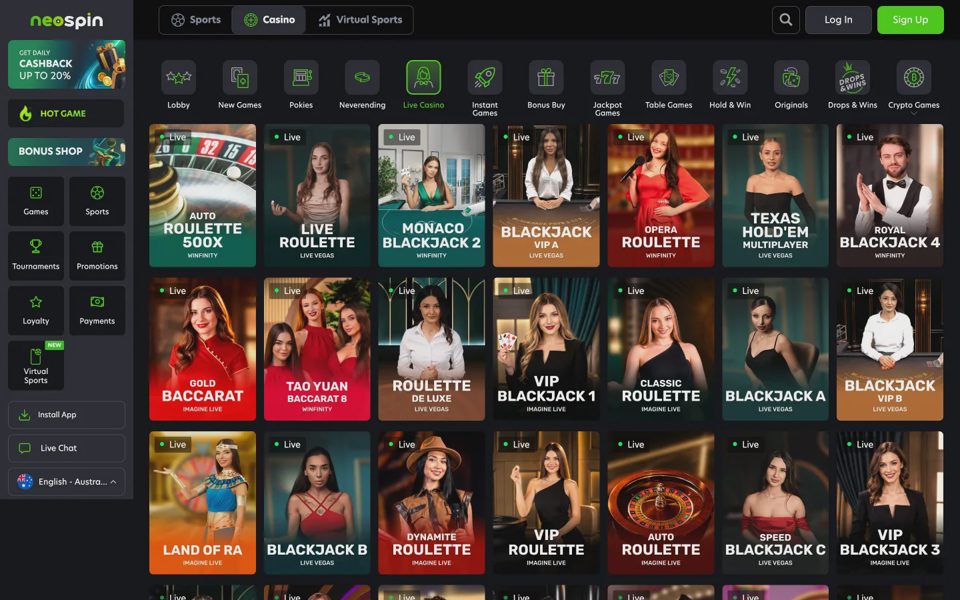
Task: Open Live Roulette Live Vegas game
Action: 317,195
